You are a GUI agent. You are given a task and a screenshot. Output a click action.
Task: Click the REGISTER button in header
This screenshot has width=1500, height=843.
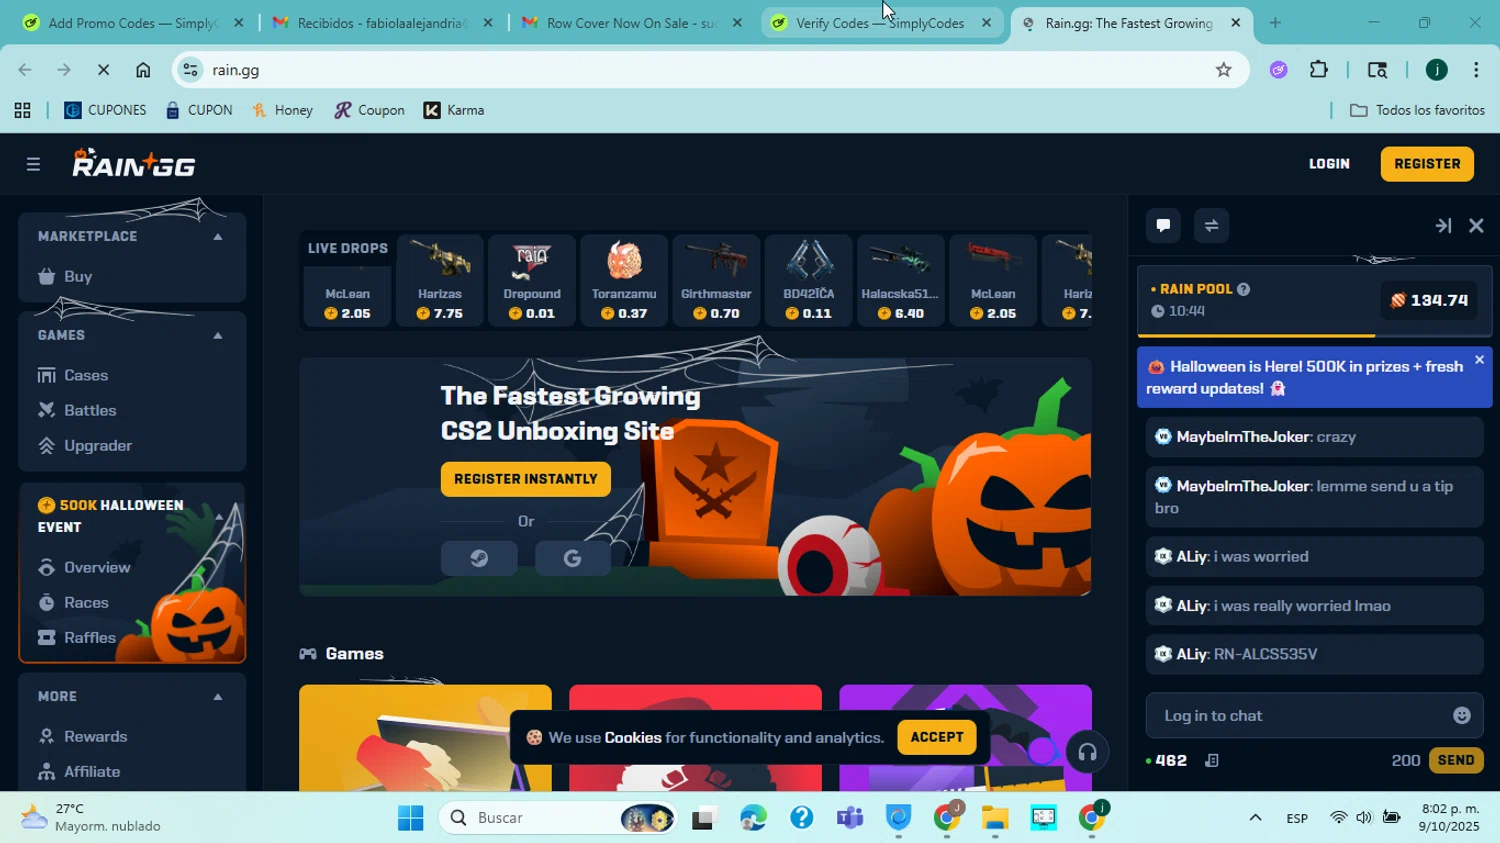pos(1427,164)
